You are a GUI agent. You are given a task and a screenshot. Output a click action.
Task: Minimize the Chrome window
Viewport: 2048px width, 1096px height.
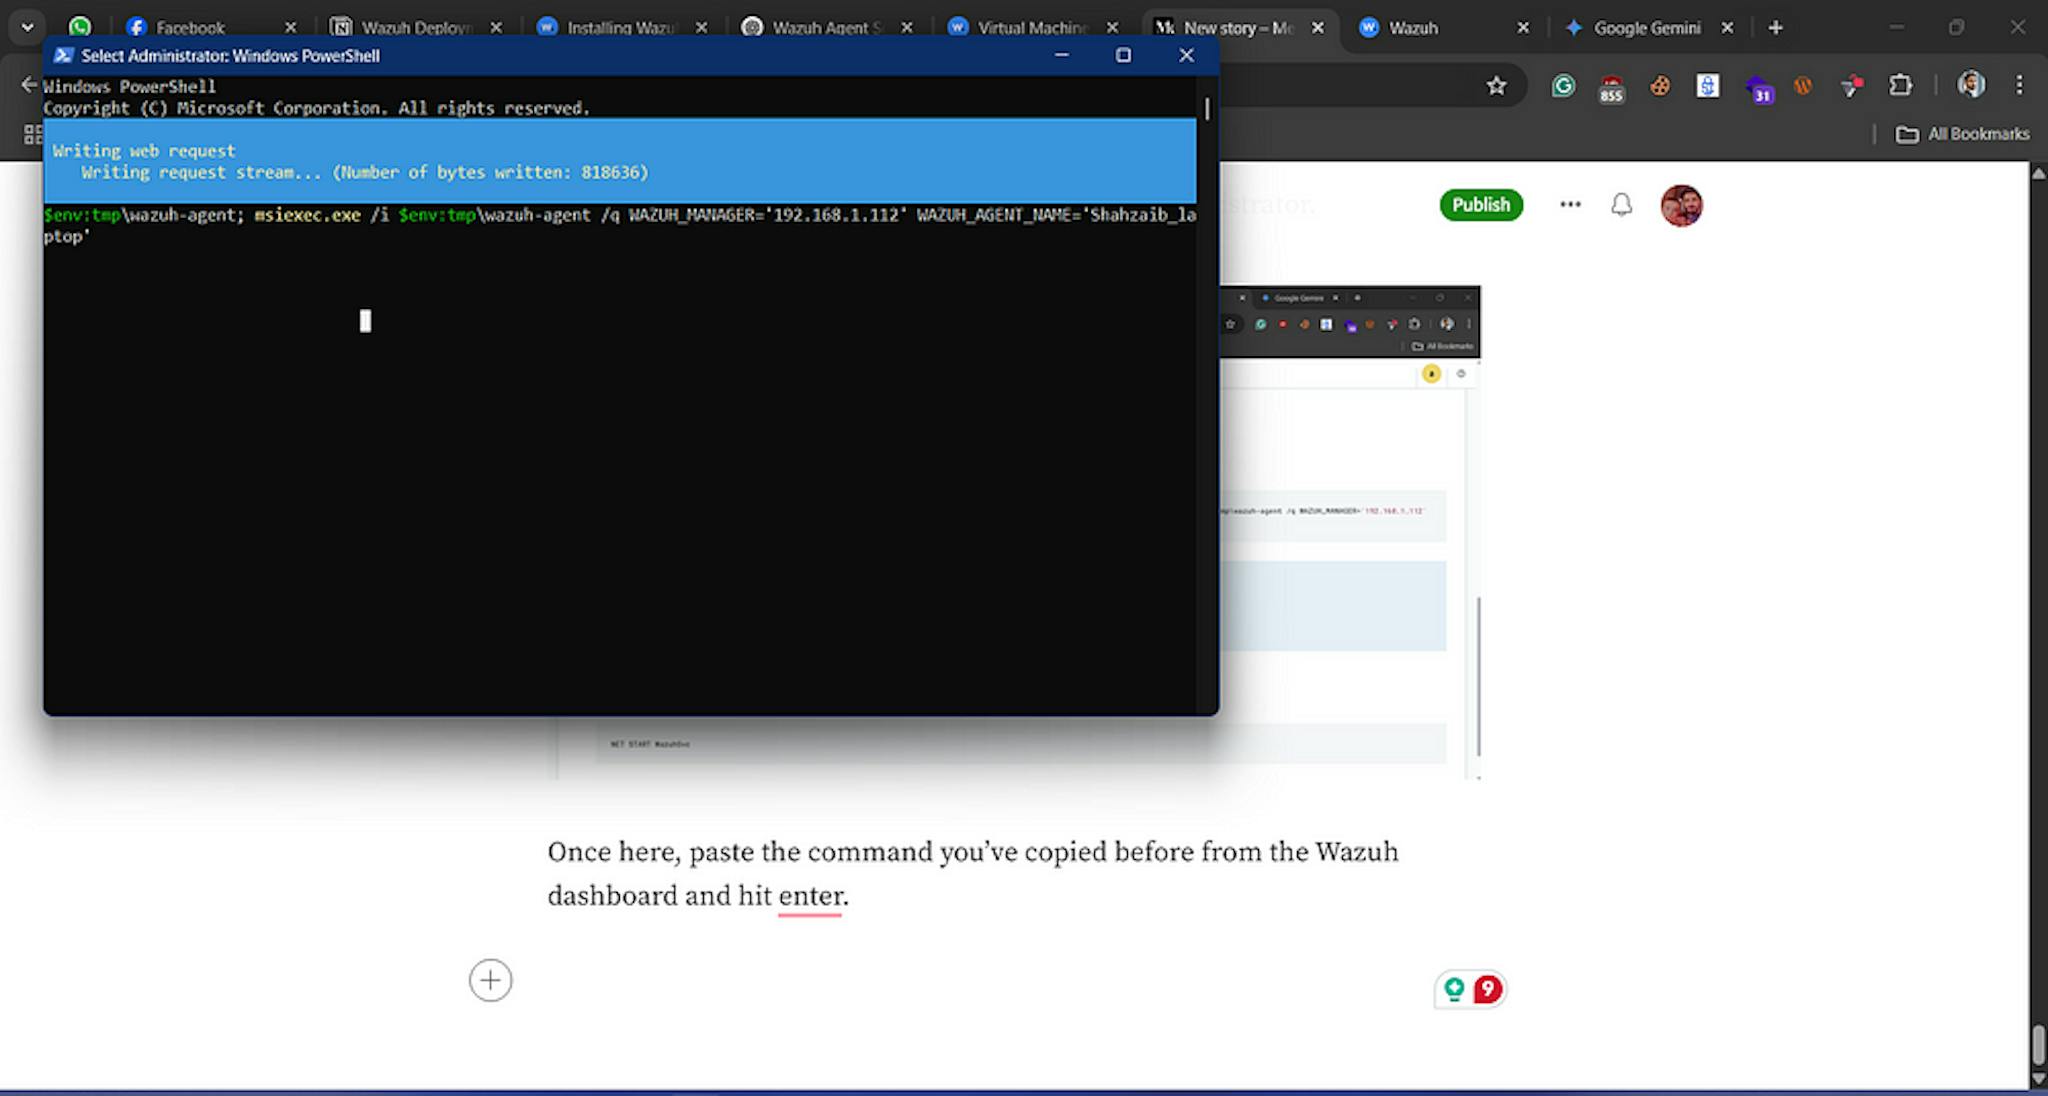click(x=1896, y=27)
